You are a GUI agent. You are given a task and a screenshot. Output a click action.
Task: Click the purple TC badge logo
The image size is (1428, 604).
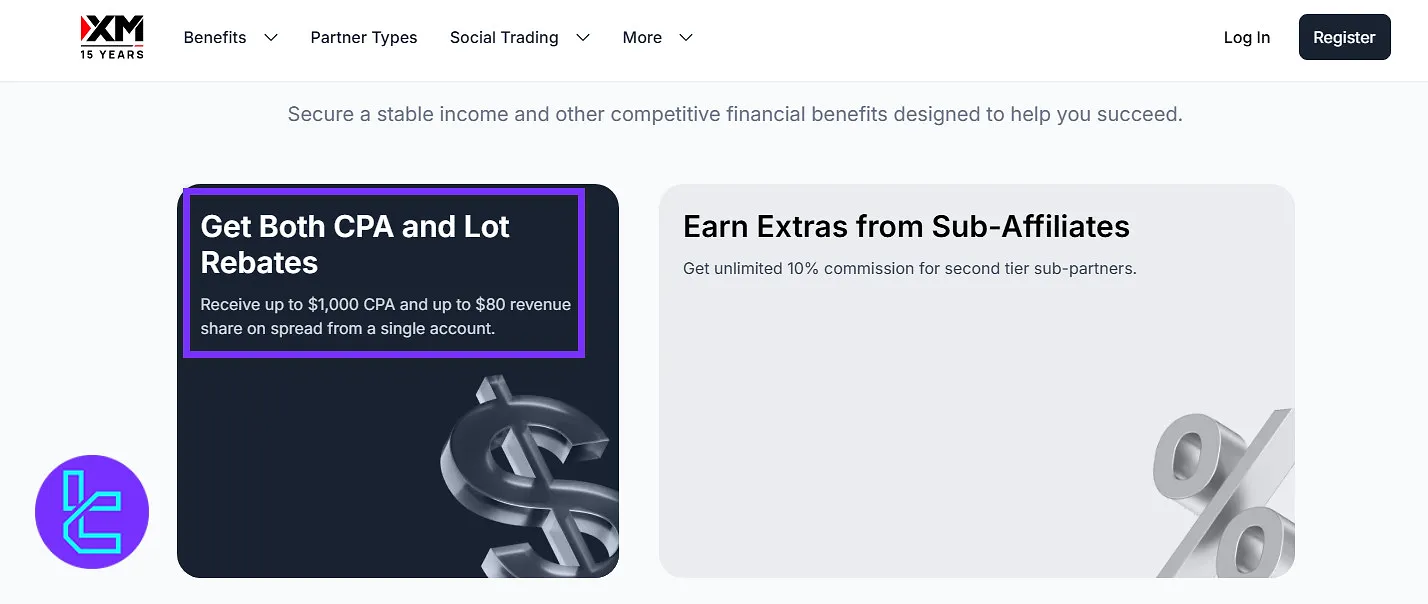pyautogui.click(x=92, y=512)
